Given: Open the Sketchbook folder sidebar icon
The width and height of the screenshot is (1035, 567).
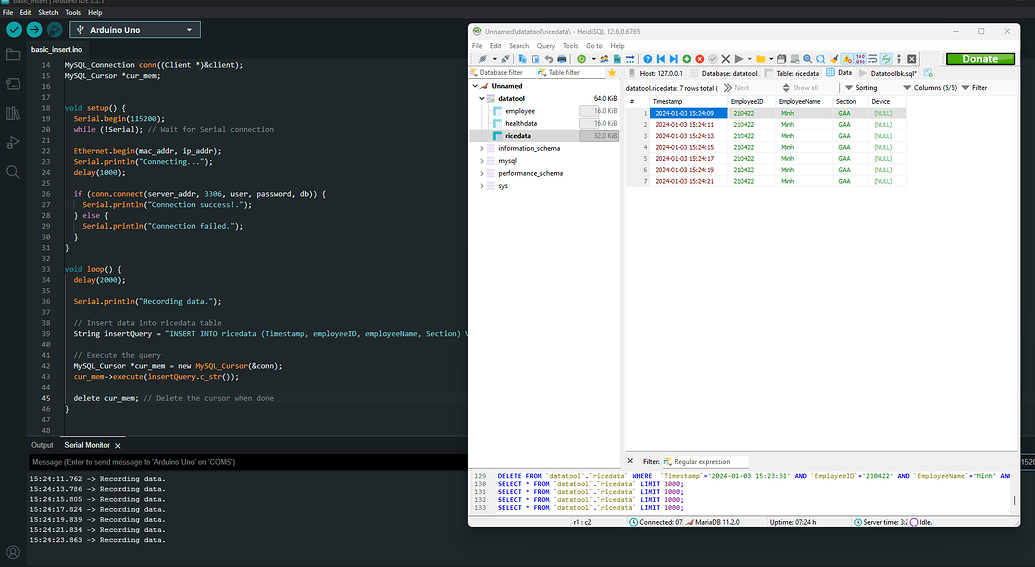Looking at the screenshot, I should point(13,54).
